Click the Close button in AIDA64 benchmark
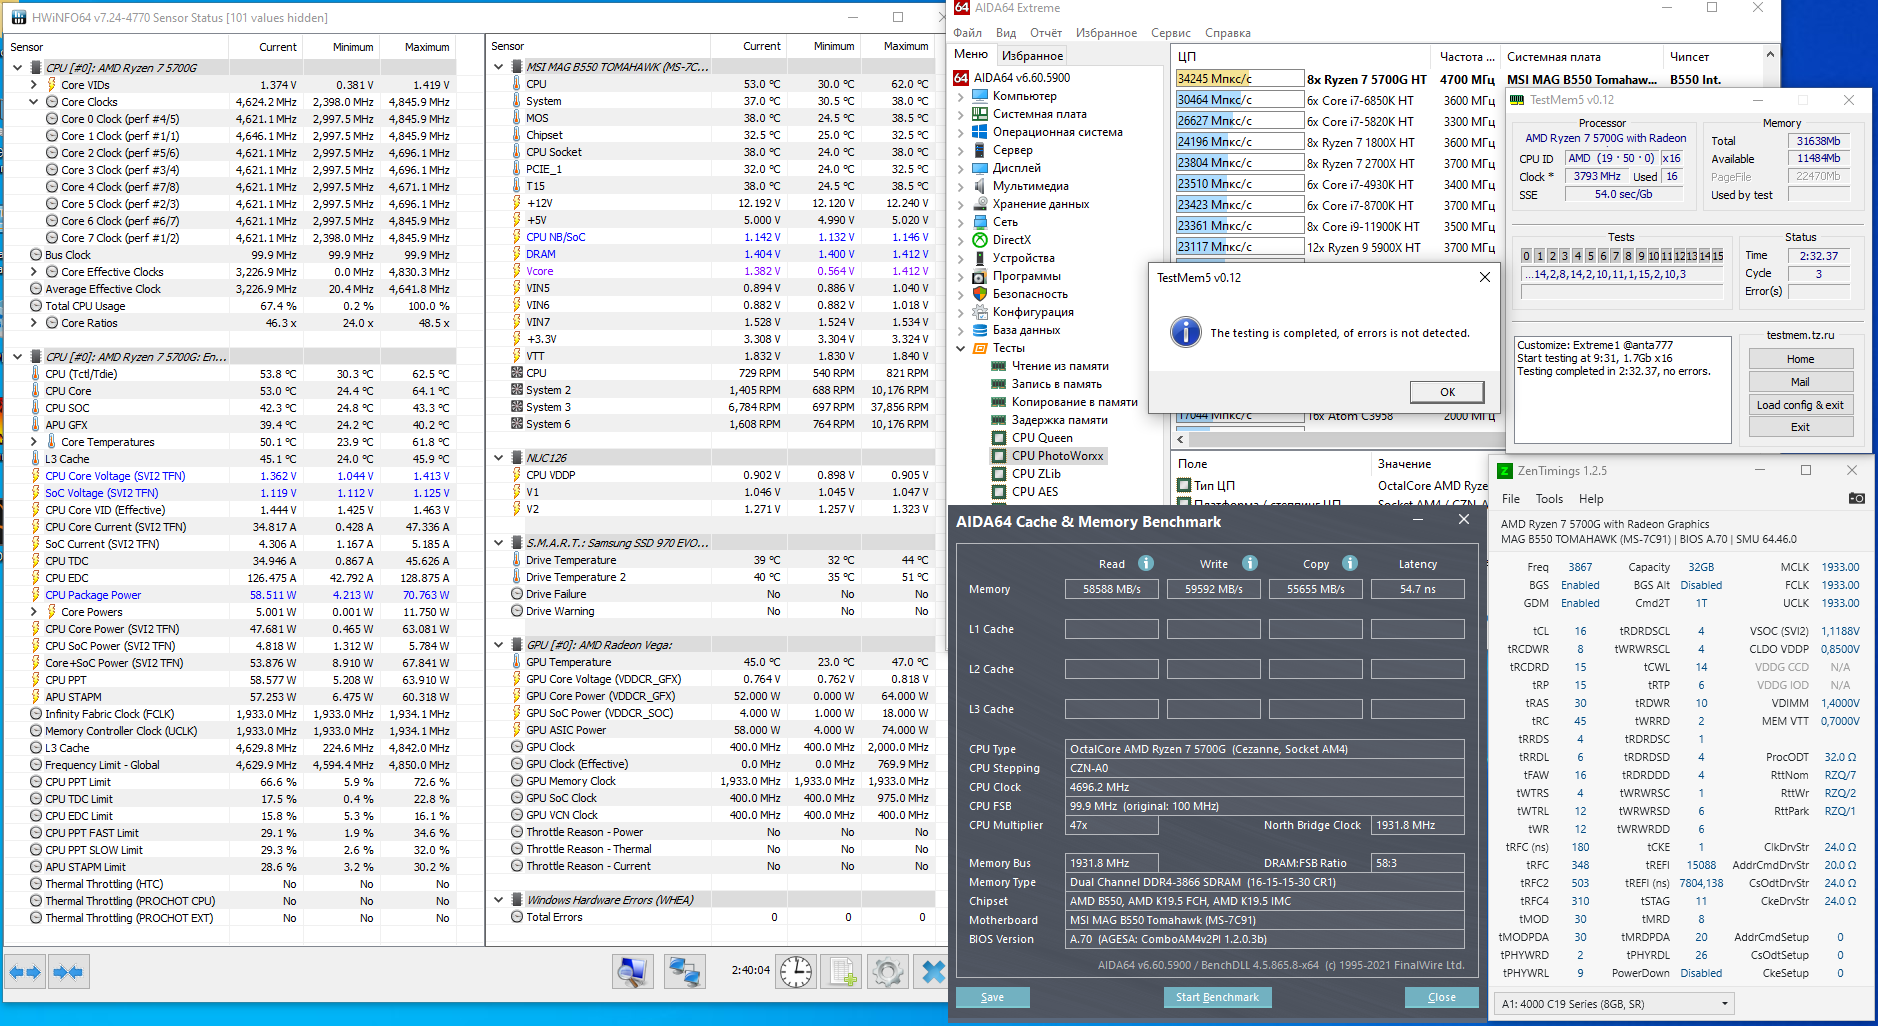This screenshot has width=1878, height=1026. tap(1441, 997)
